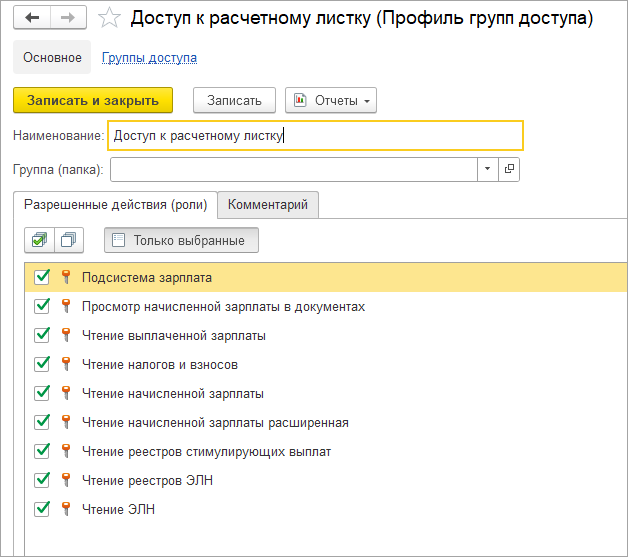628x557 pixels.
Task: Click the back navigation arrow
Action: pyautogui.click(x=32, y=18)
